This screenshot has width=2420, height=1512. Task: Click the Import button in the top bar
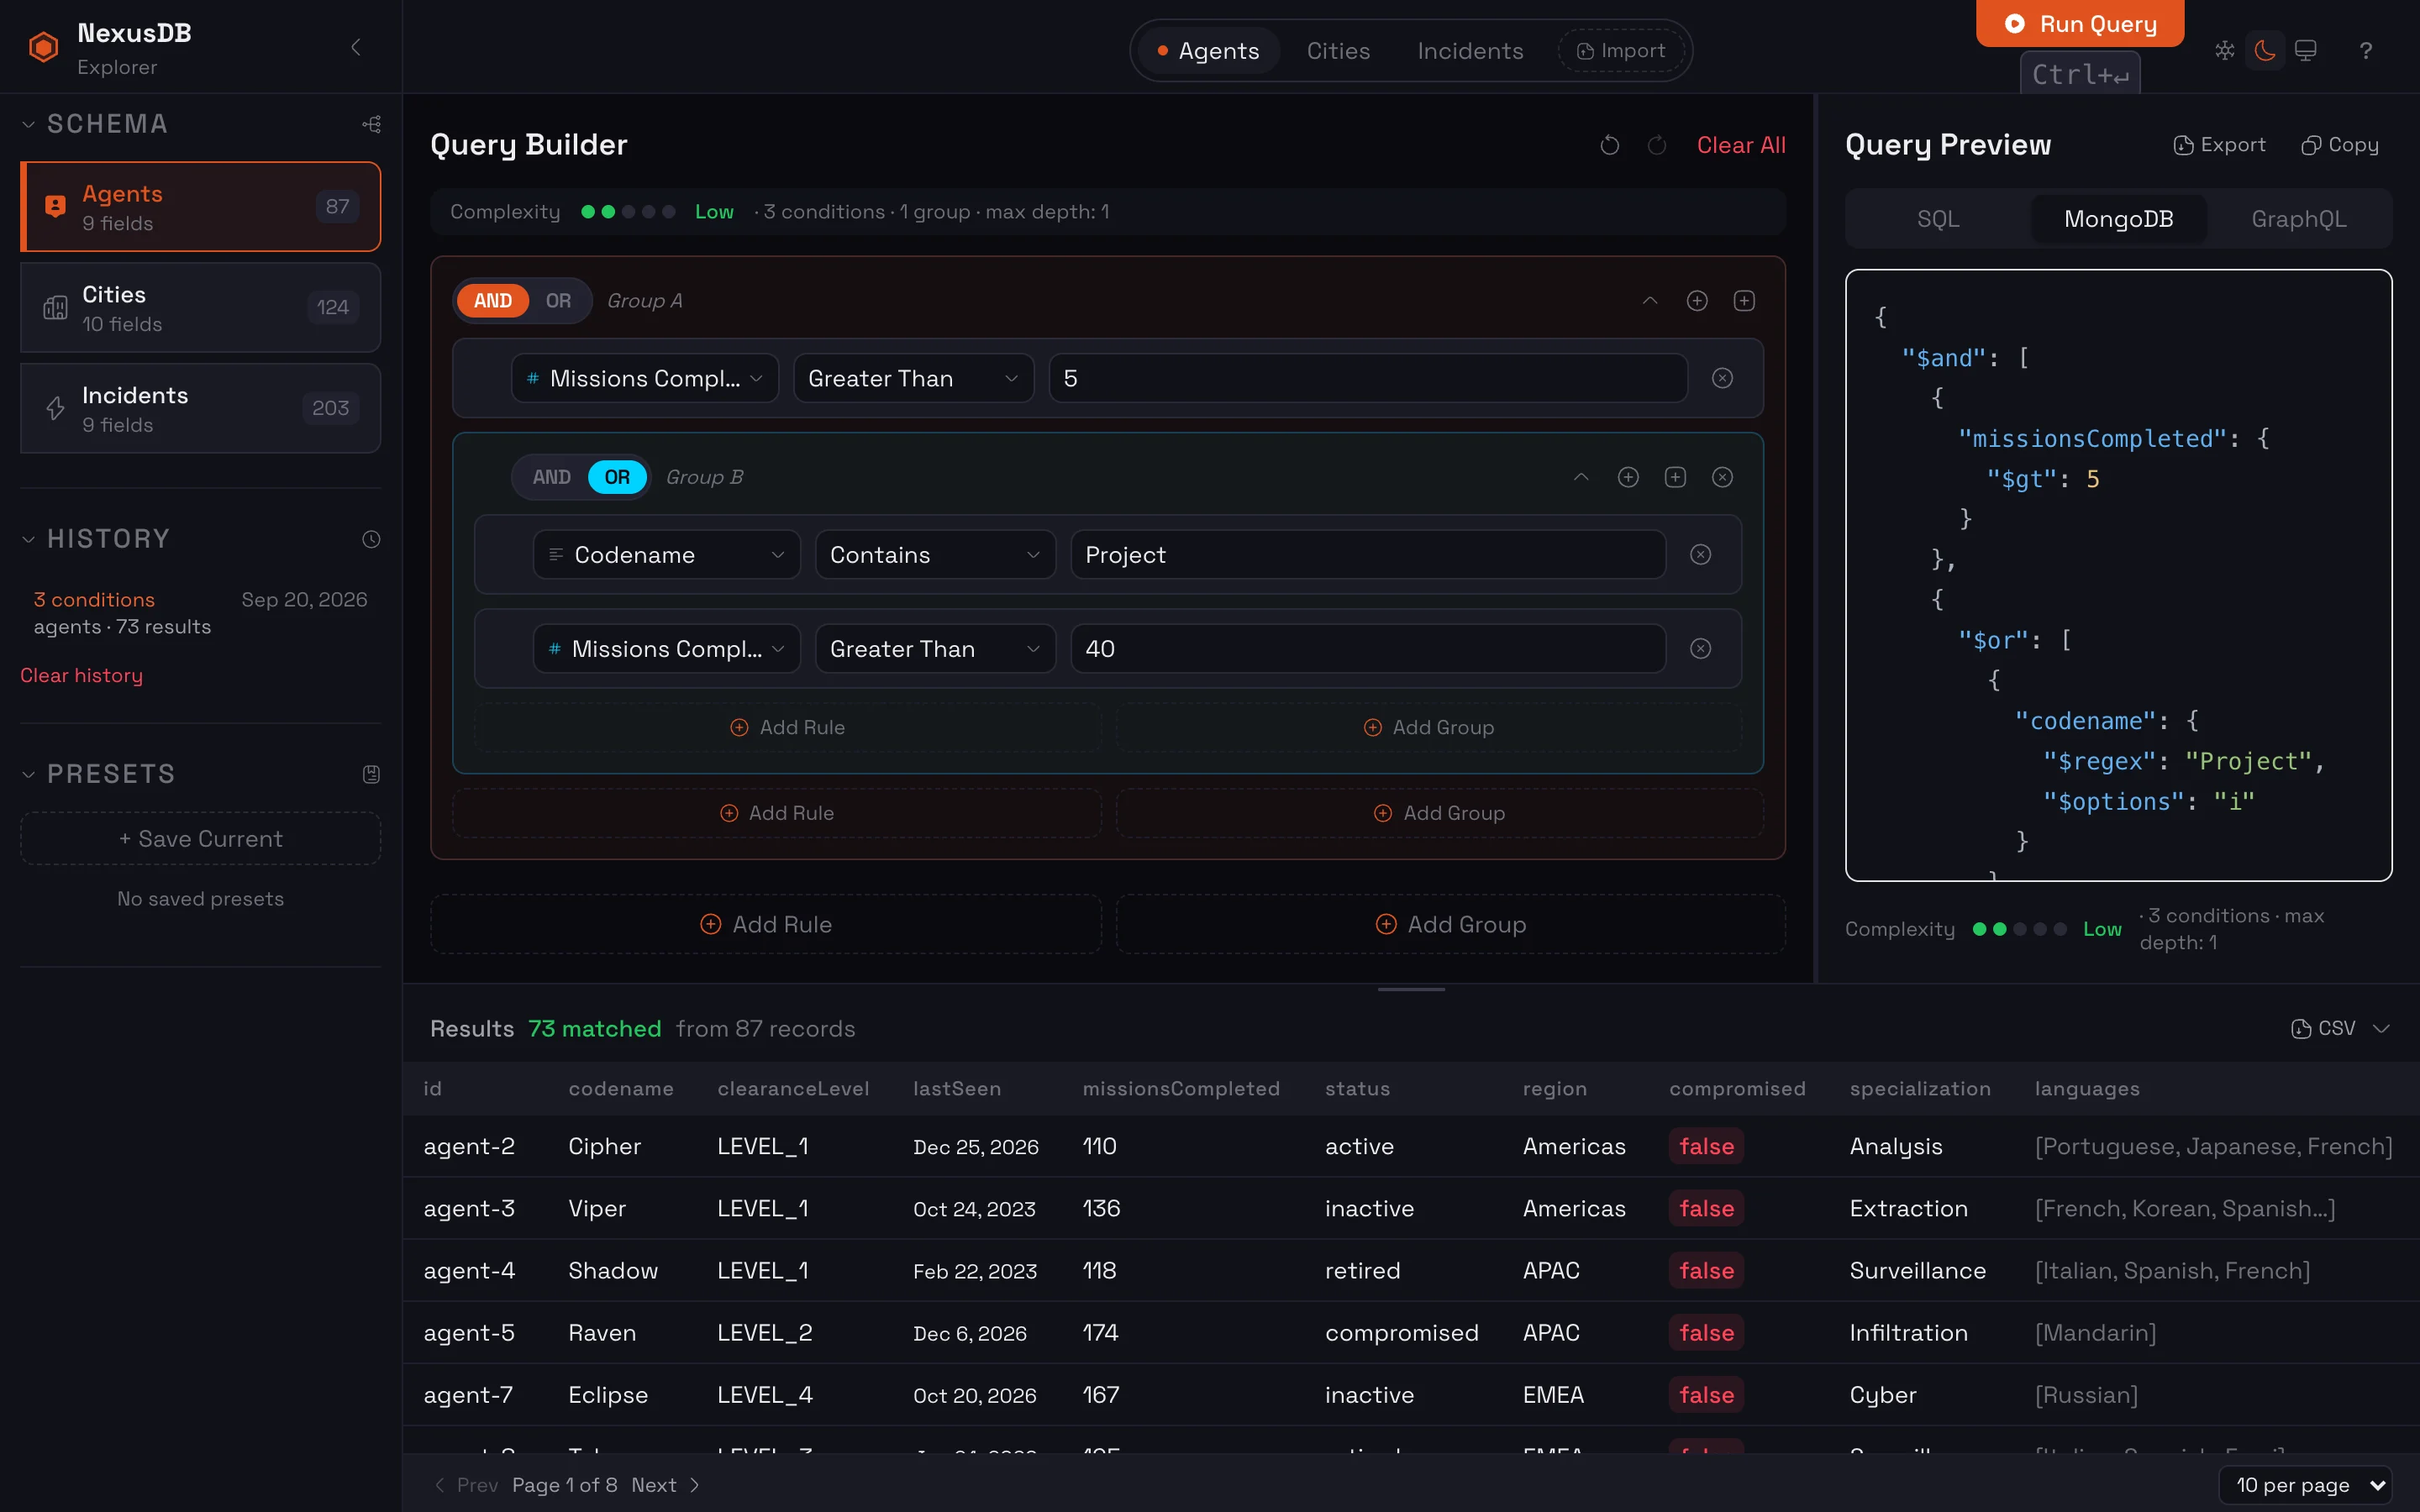pos(1621,51)
